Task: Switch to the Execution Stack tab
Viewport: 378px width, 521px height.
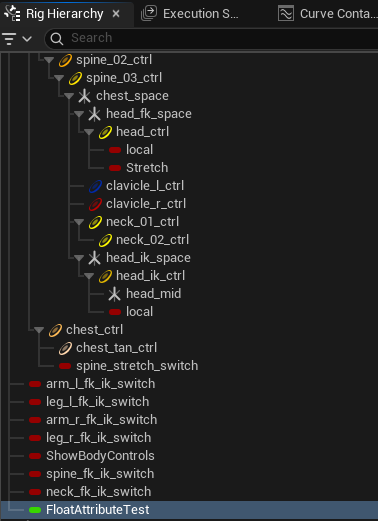Action: (190, 14)
